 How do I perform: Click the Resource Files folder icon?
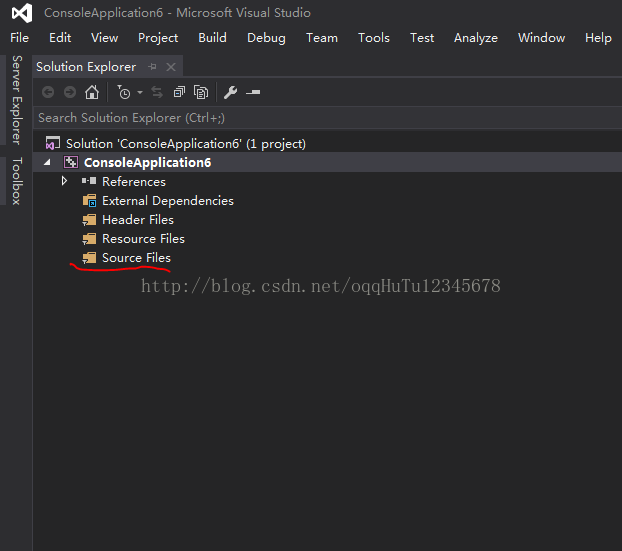89,239
